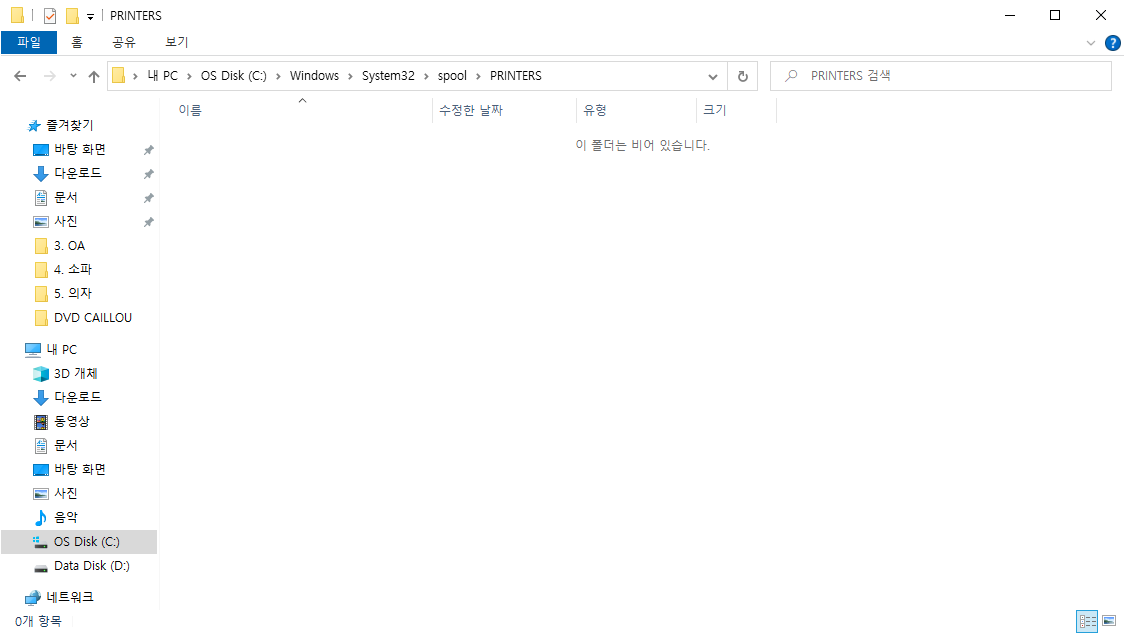Click PRINTERS in the address breadcrumb
The height and width of the screenshot is (634, 1125).
pyautogui.click(x=516, y=76)
